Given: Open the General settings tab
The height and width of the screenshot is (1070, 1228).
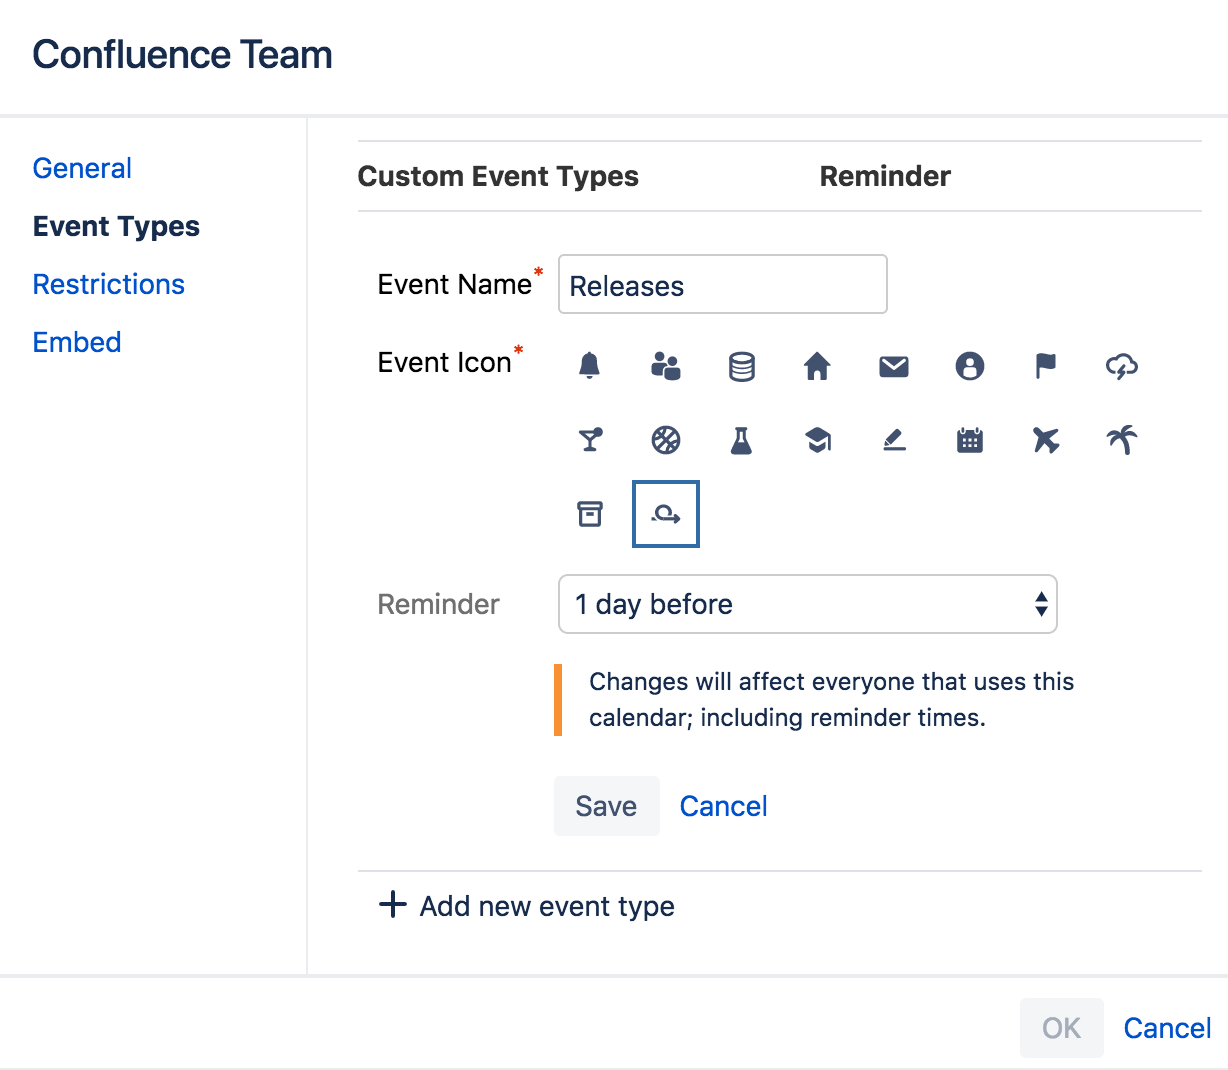Looking at the screenshot, I should pyautogui.click(x=82, y=168).
